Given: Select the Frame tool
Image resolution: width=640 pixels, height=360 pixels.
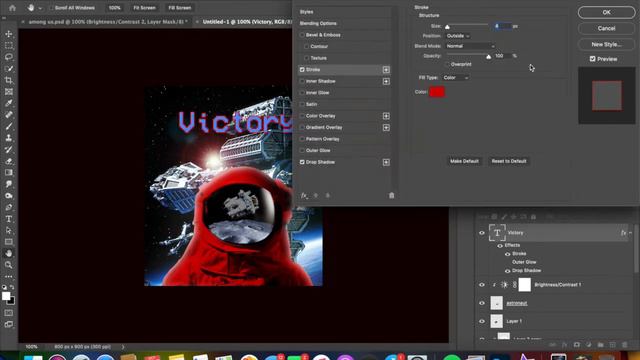Looking at the screenshot, I should pos(9,92).
